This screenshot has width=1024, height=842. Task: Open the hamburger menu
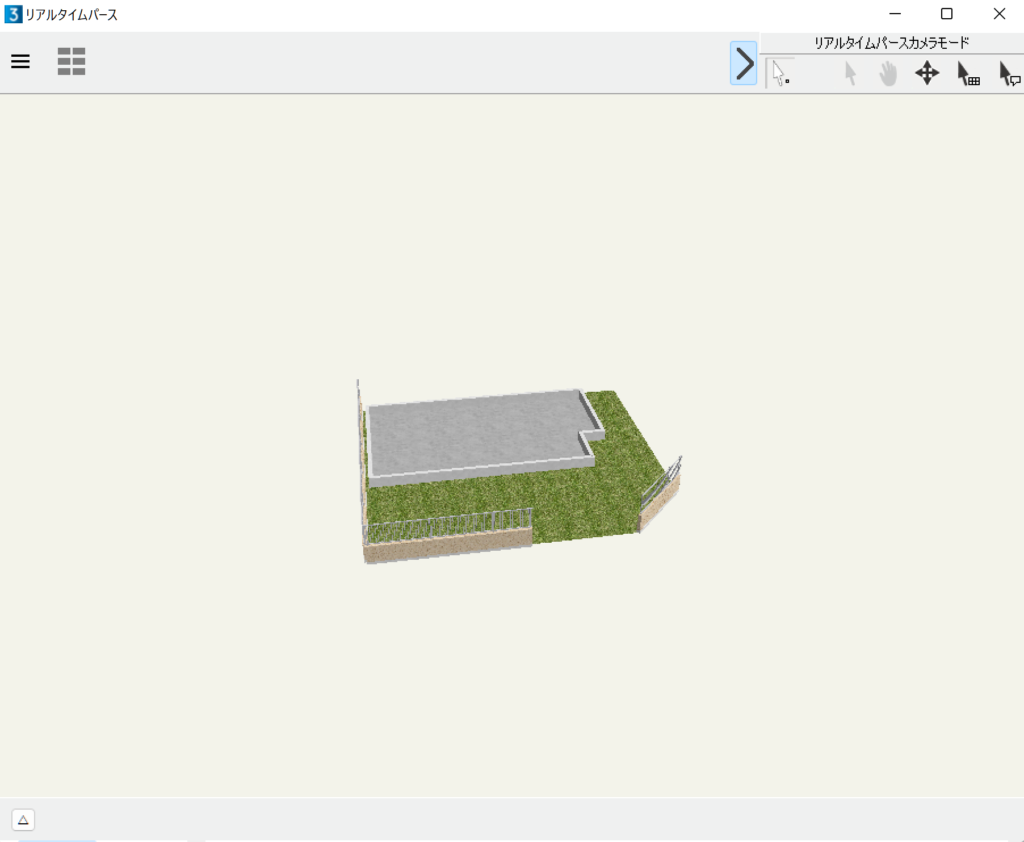click(x=20, y=62)
